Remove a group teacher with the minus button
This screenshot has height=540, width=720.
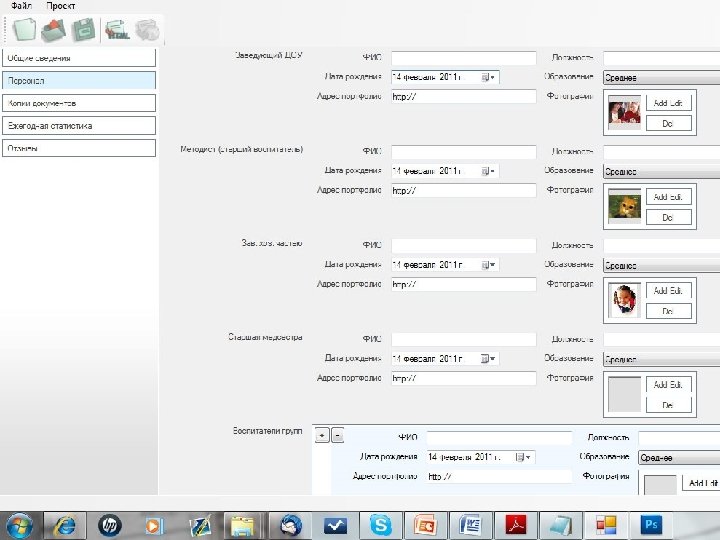338,435
